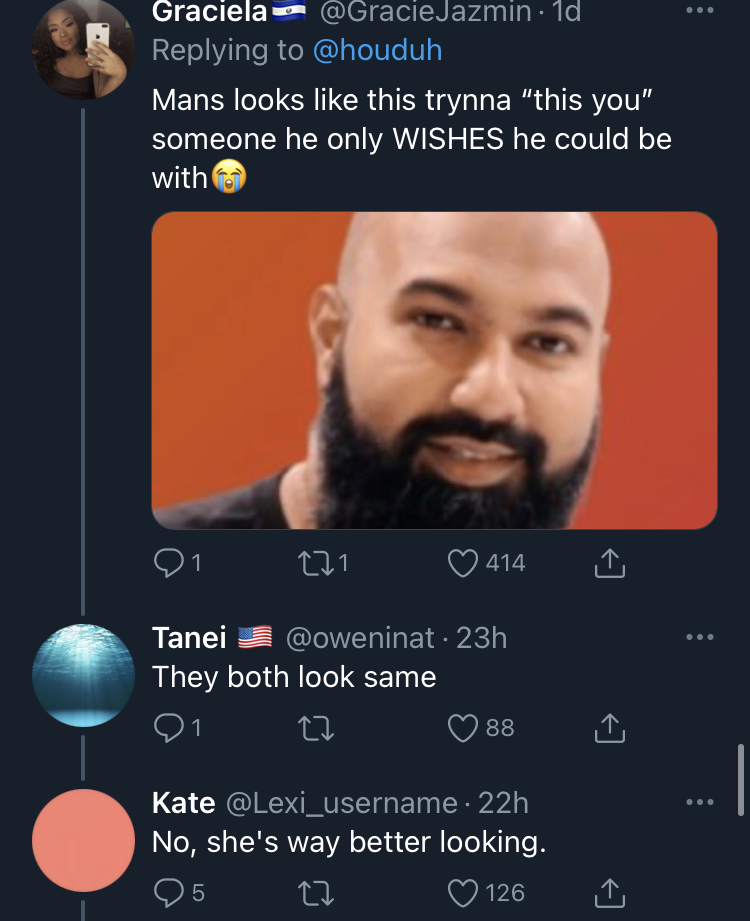Open the @houduh mention link
750x921 pixels.
[x=377, y=50]
